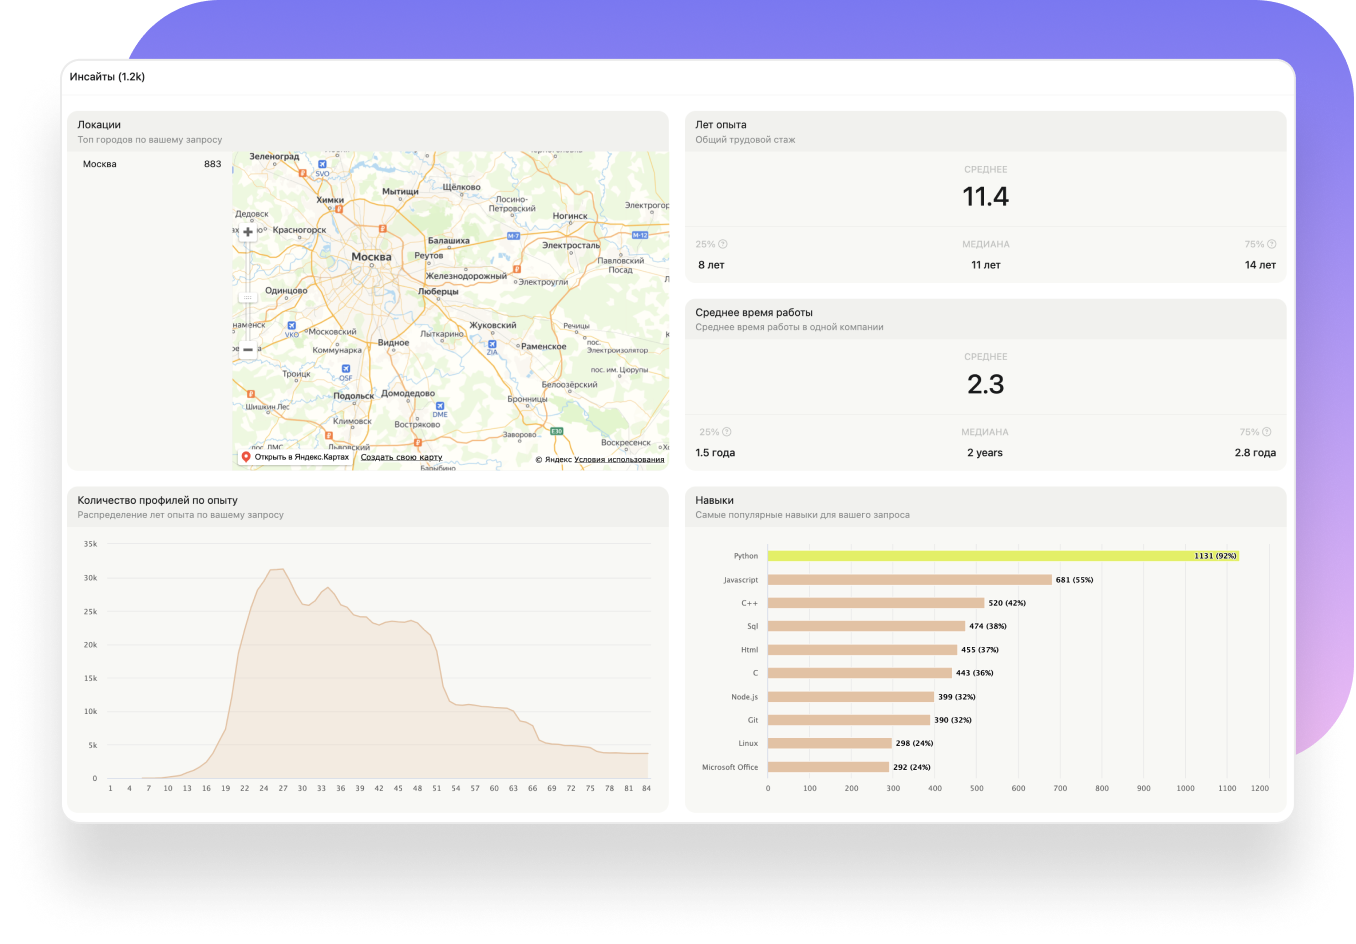Click the Создать свою карту link
The image size is (1356, 944).
click(x=401, y=457)
